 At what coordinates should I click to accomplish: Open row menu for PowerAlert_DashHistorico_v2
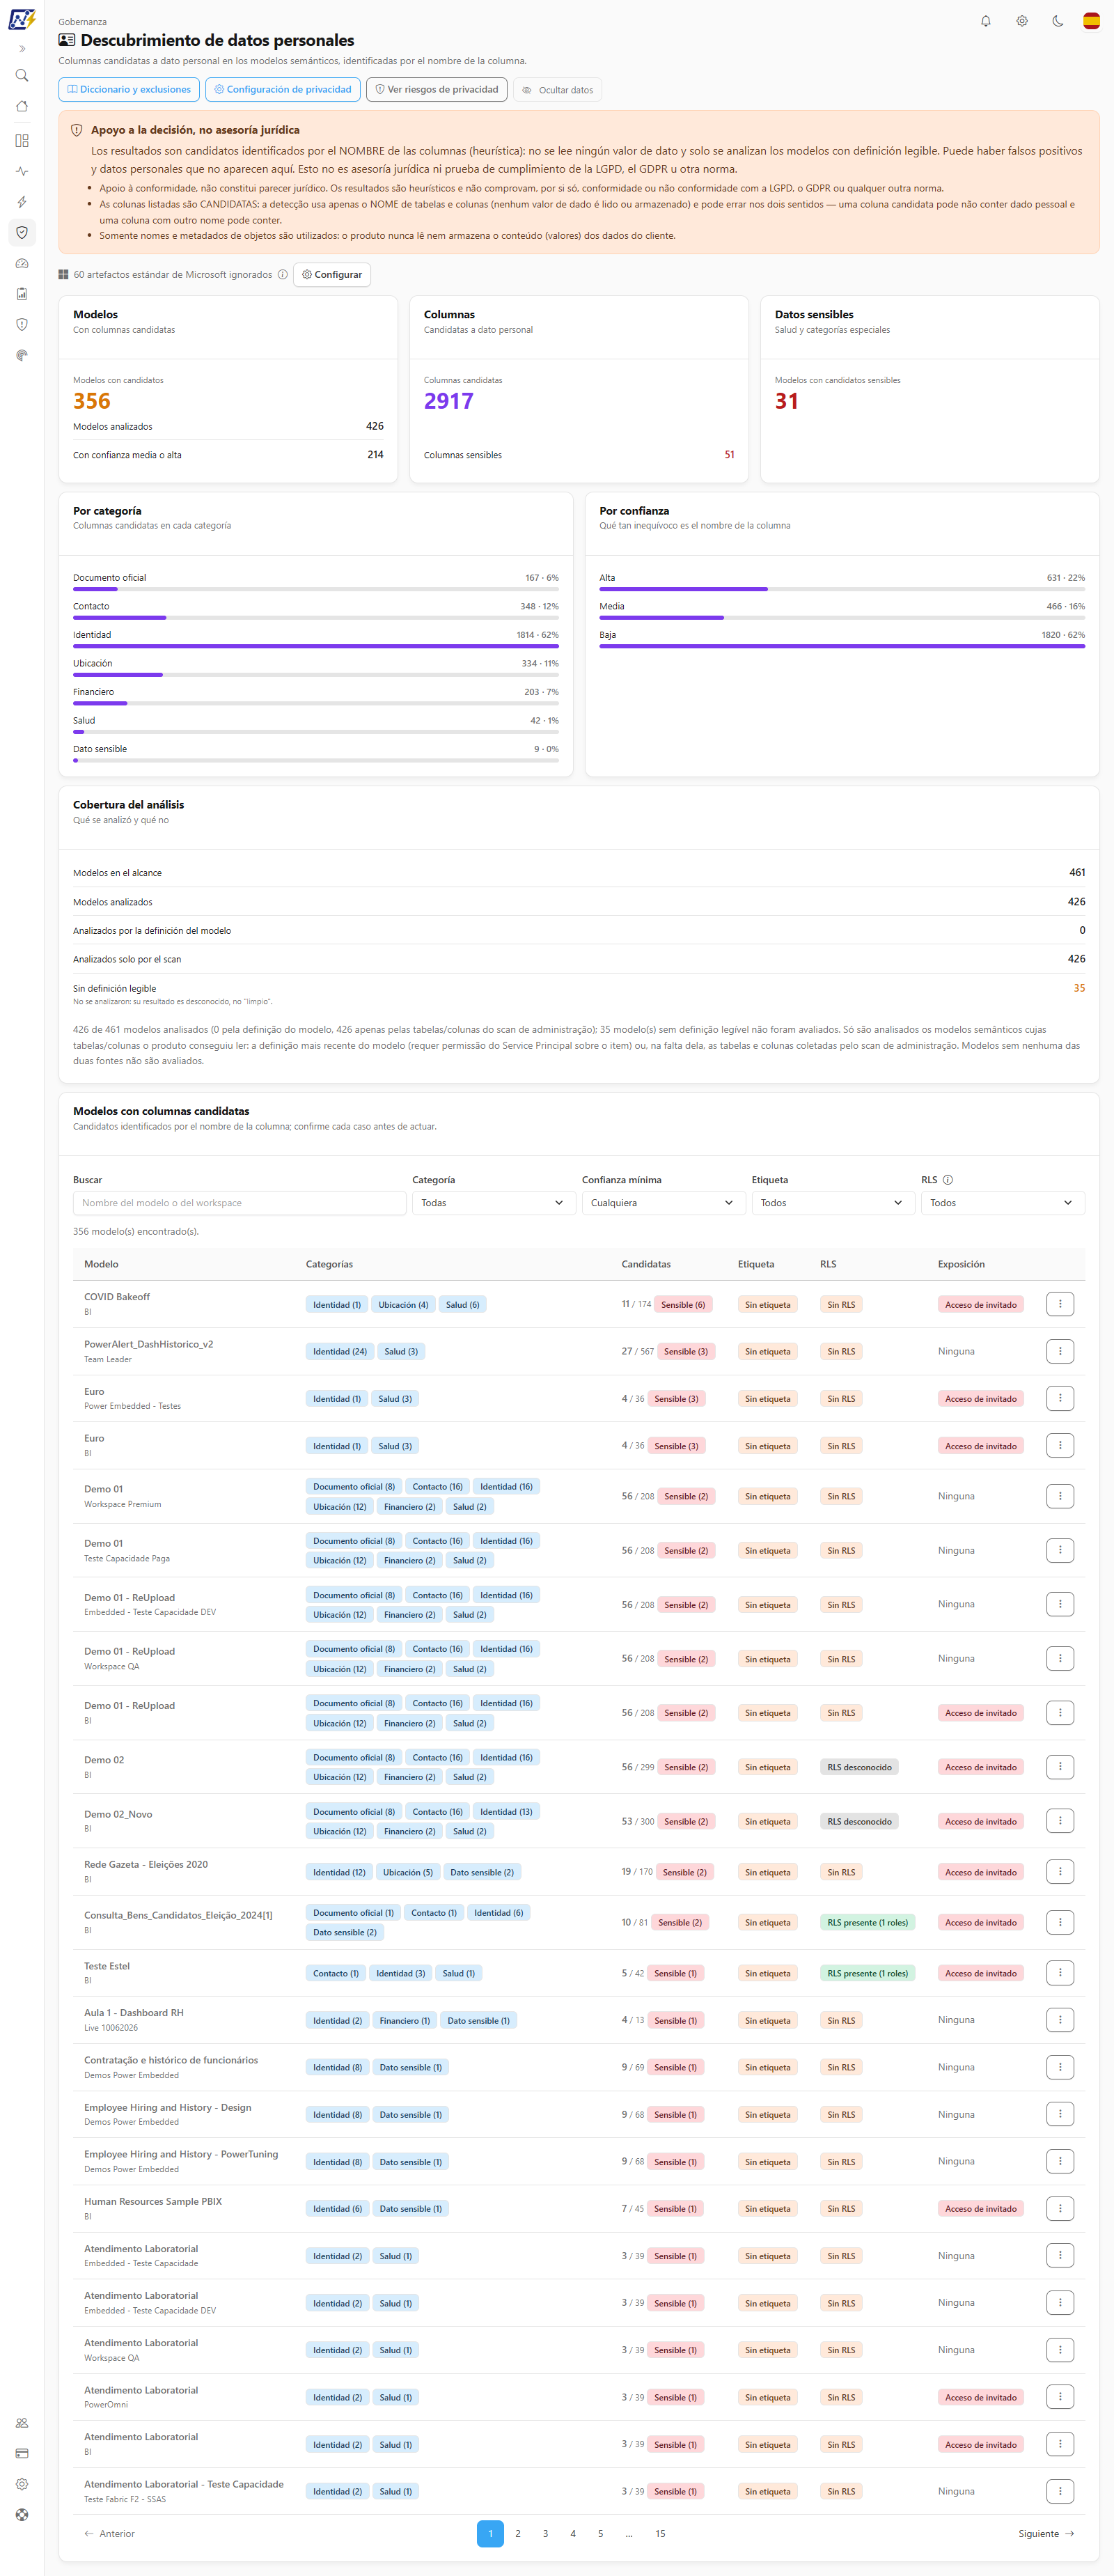(1060, 1352)
